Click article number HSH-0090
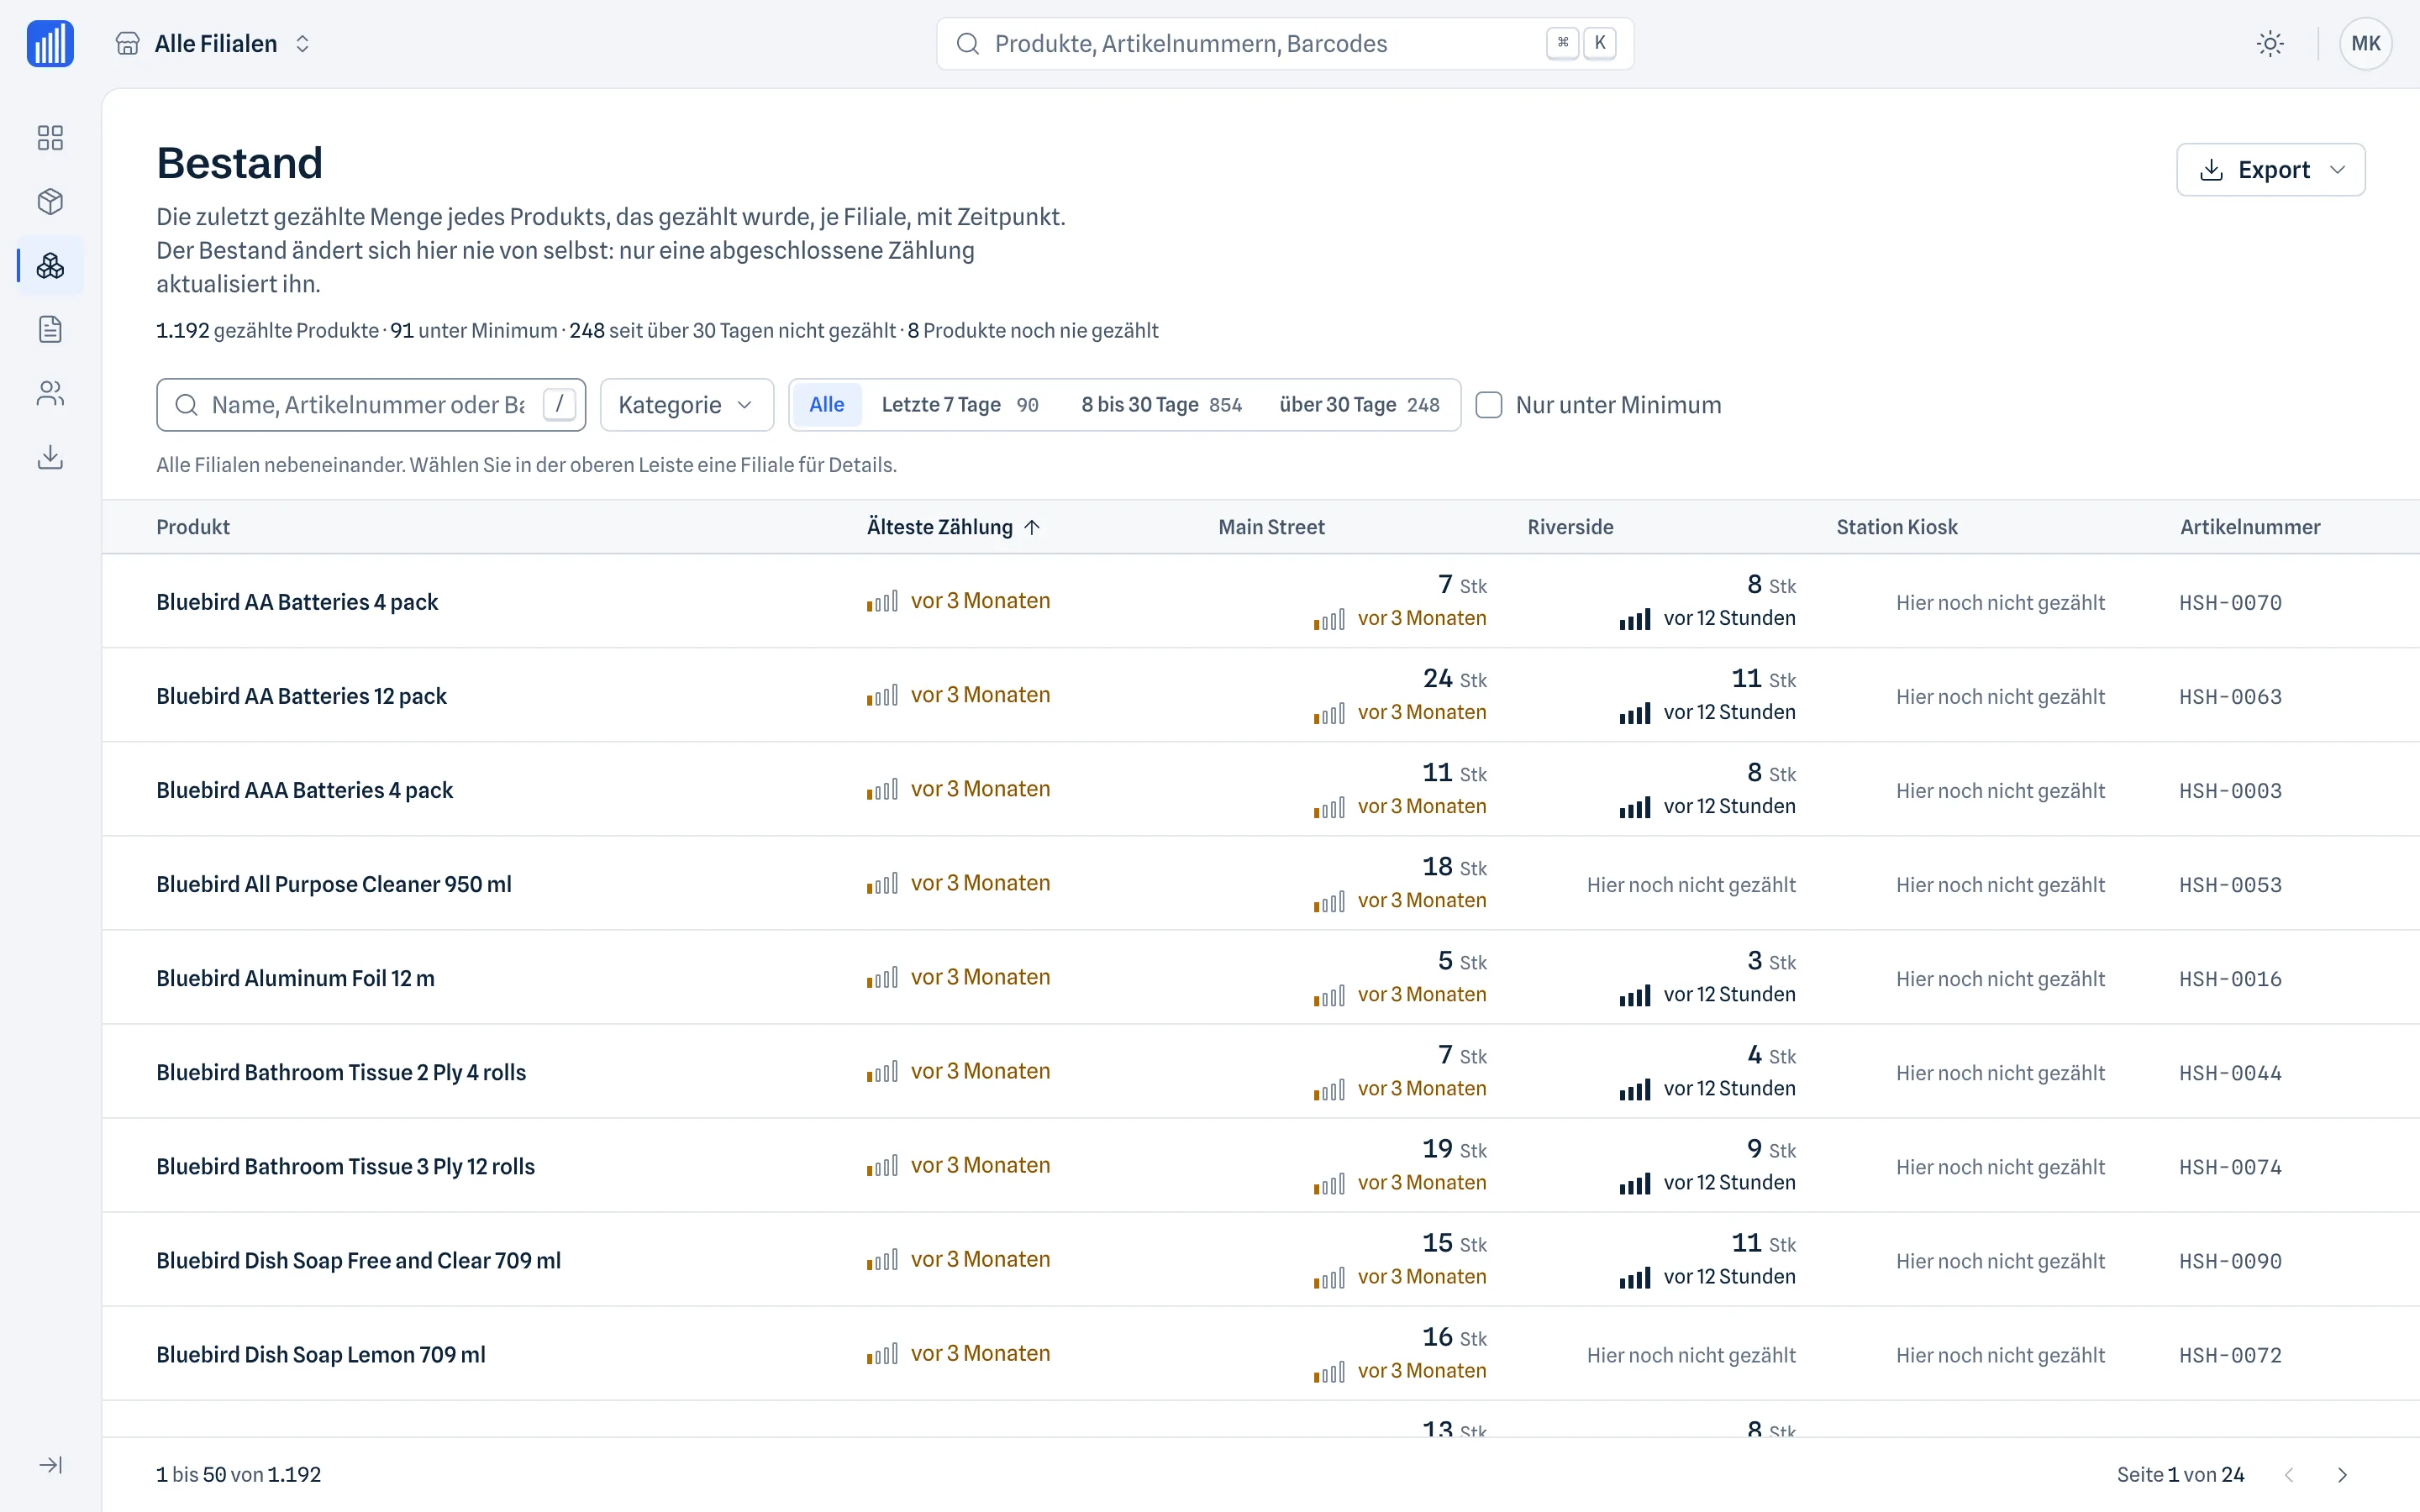This screenshot has width=2420, height=1512. click(2230, 1261)
